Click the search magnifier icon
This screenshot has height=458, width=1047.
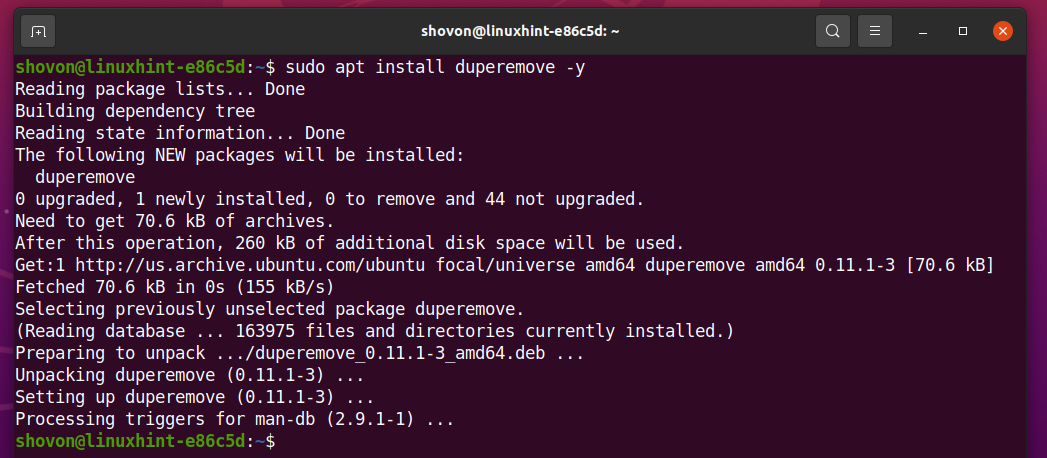[x=832, y=31]
